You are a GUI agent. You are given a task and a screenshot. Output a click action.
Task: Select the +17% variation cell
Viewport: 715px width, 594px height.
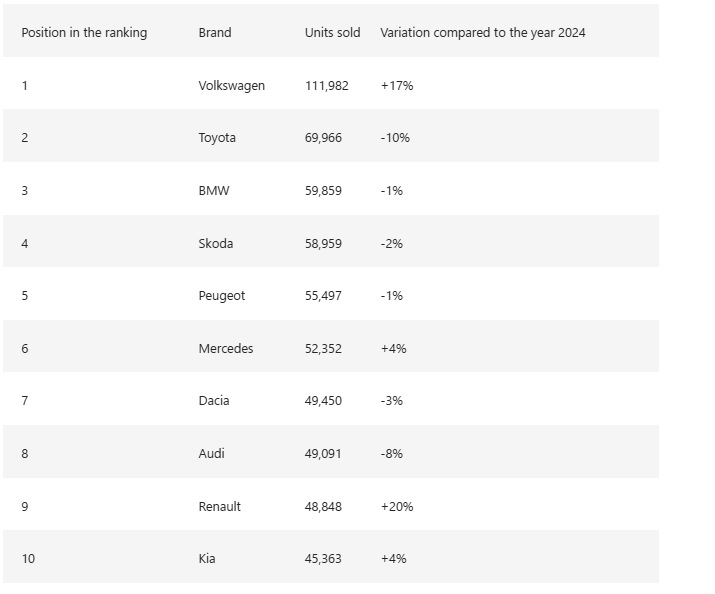click(x=397, y=86)
